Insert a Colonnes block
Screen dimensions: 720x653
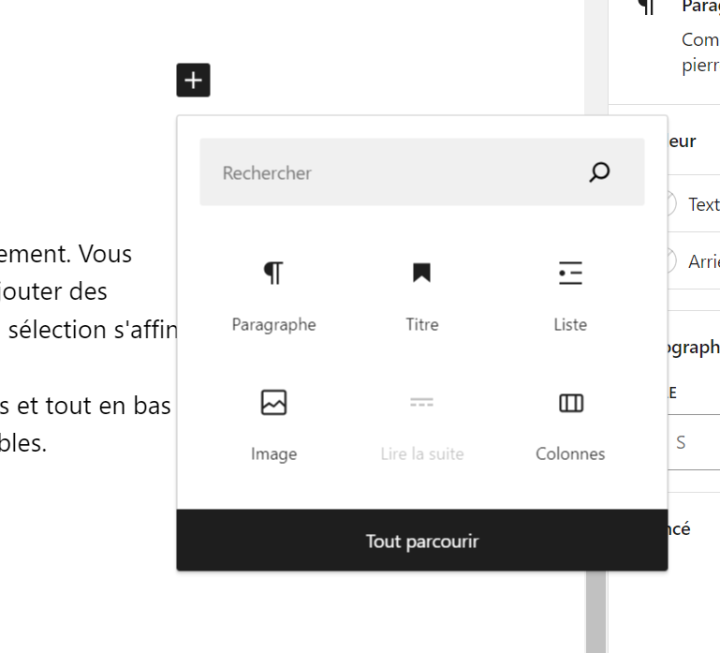[570, 425]
